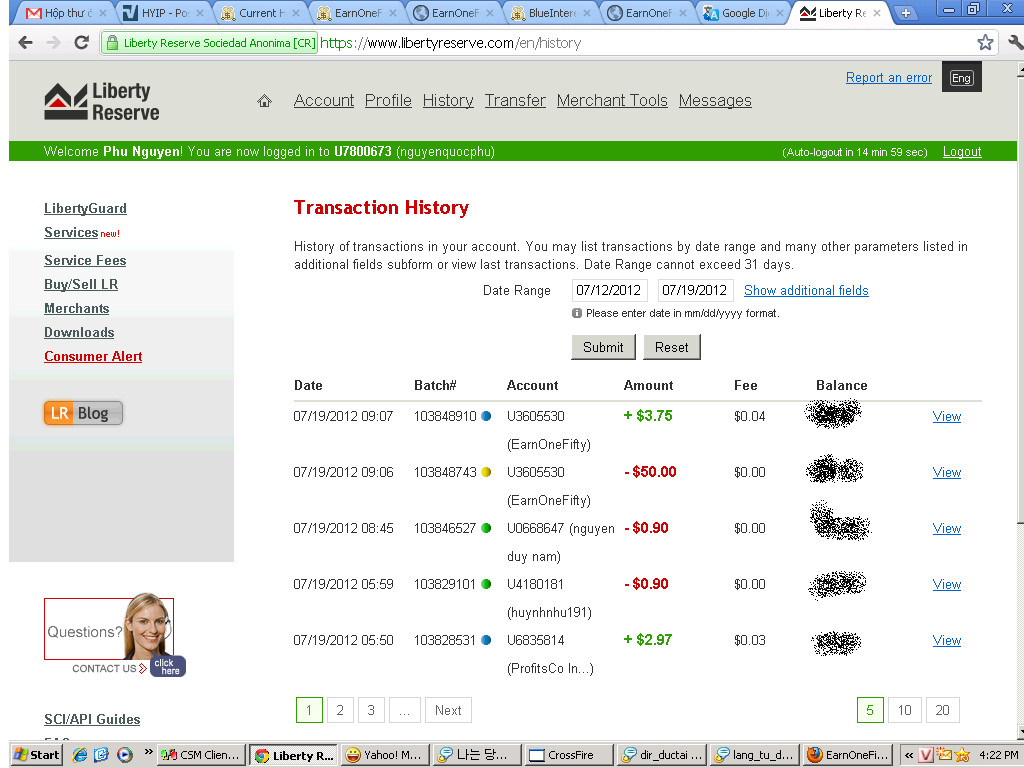Image resolution: width=1024 pixels, height=768 pixels.
Task: Open the Profile menu item
Action: 388,101
